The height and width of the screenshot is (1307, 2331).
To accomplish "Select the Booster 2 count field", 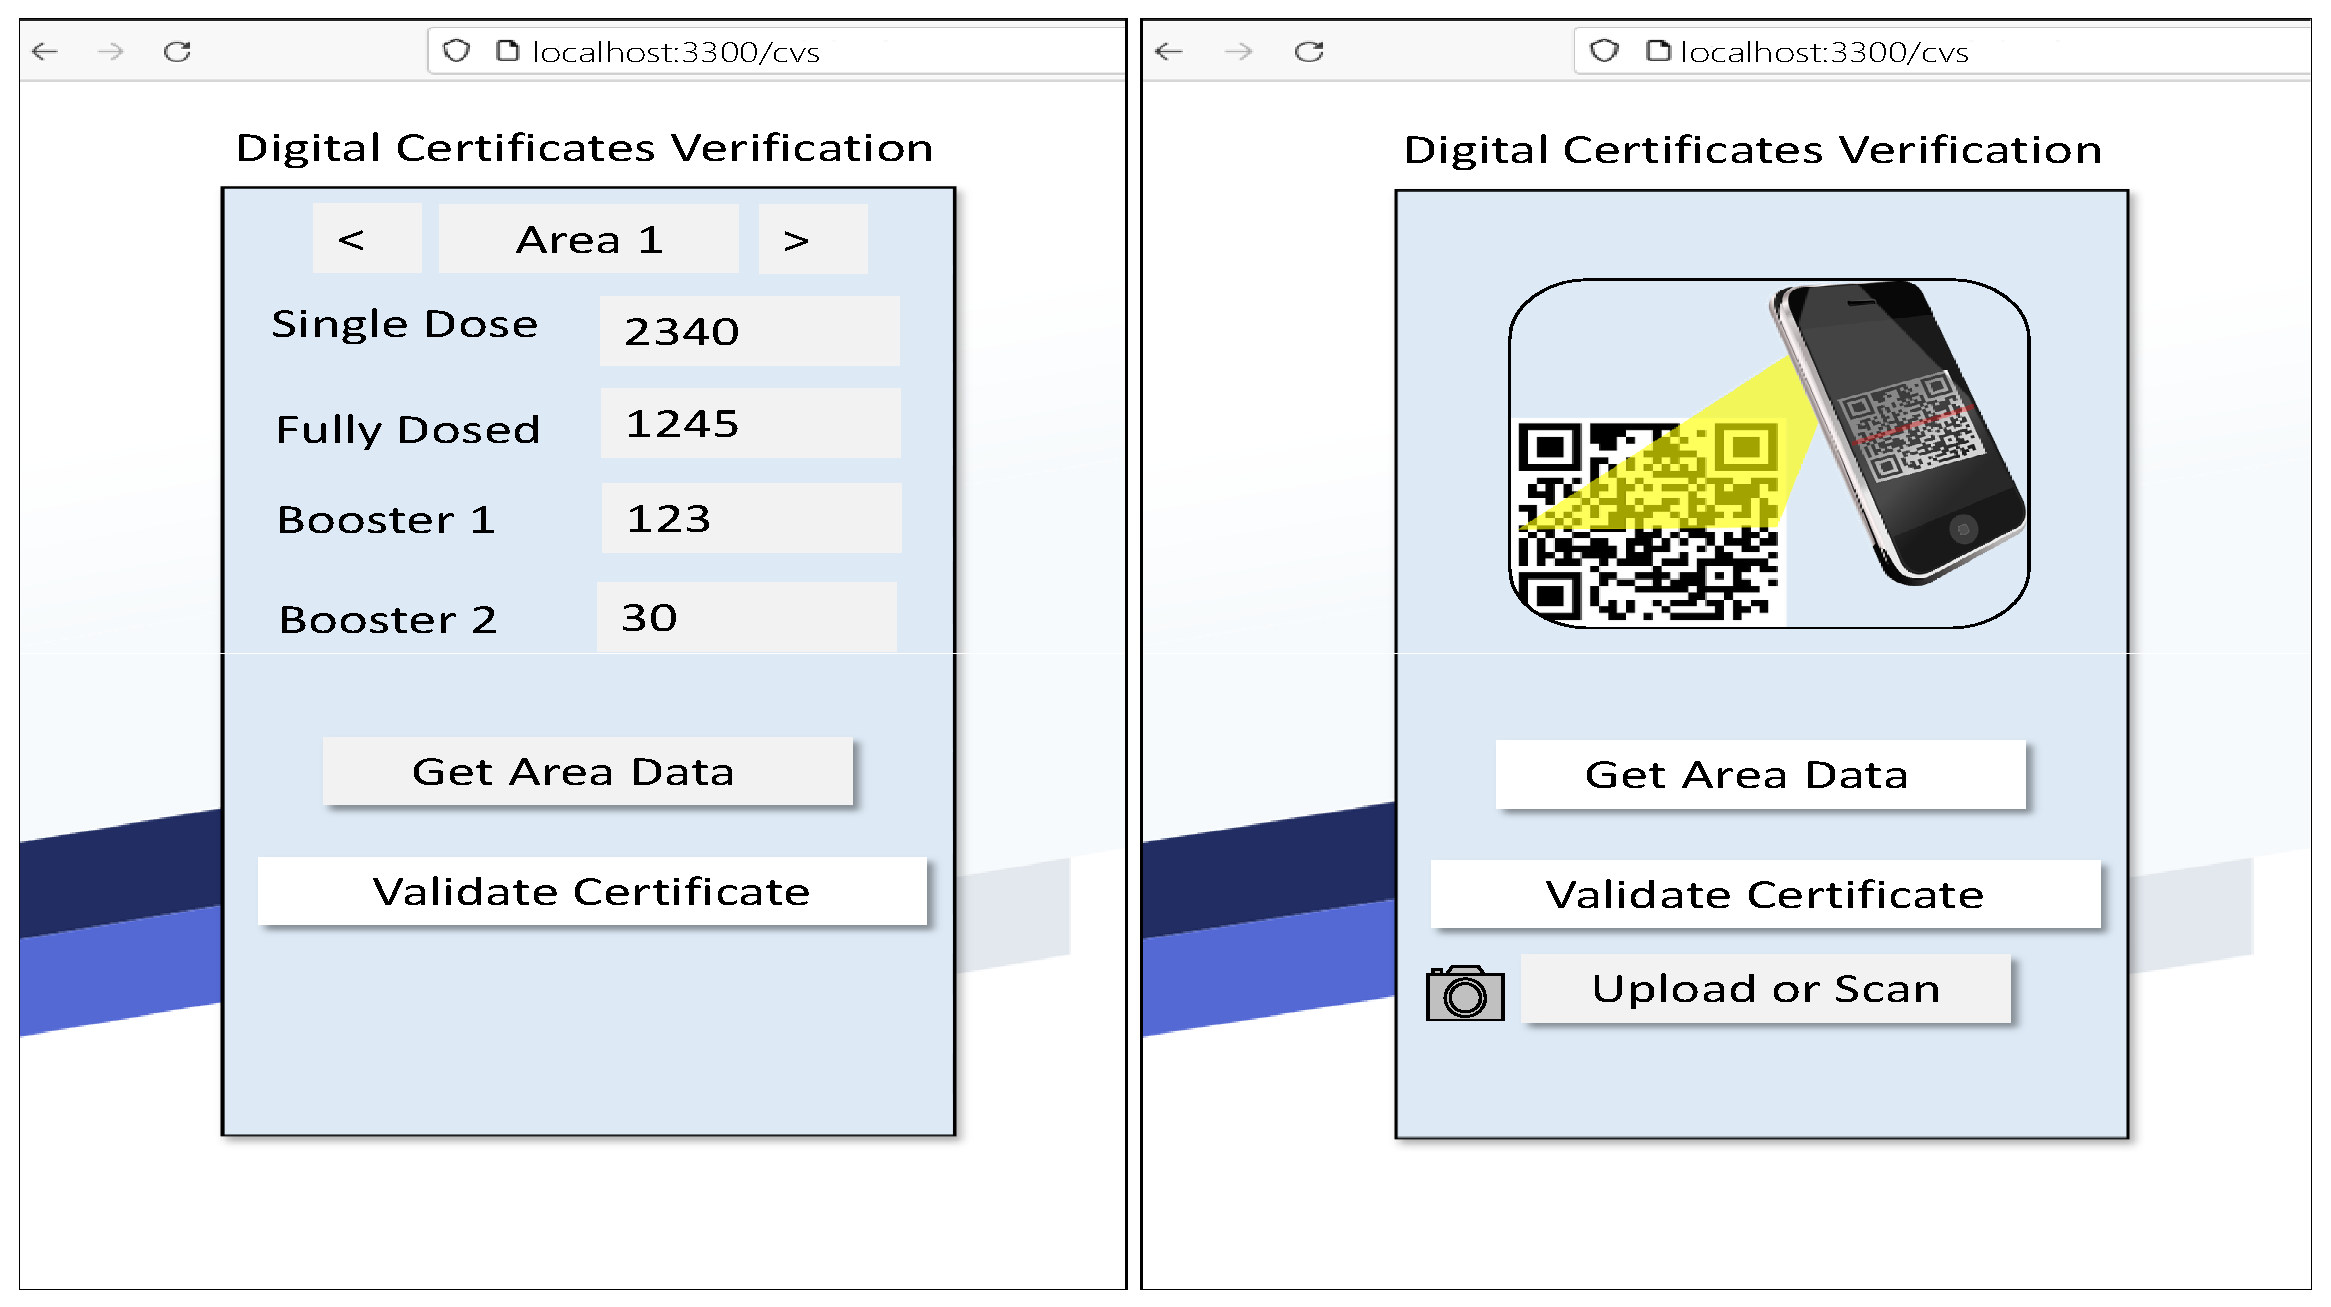I will click(x=746, y=617).
